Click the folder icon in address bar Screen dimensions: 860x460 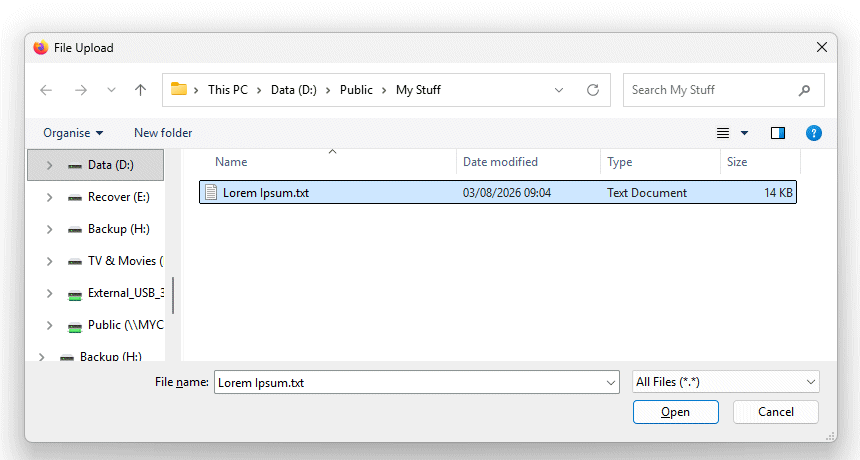pos(179,89)
